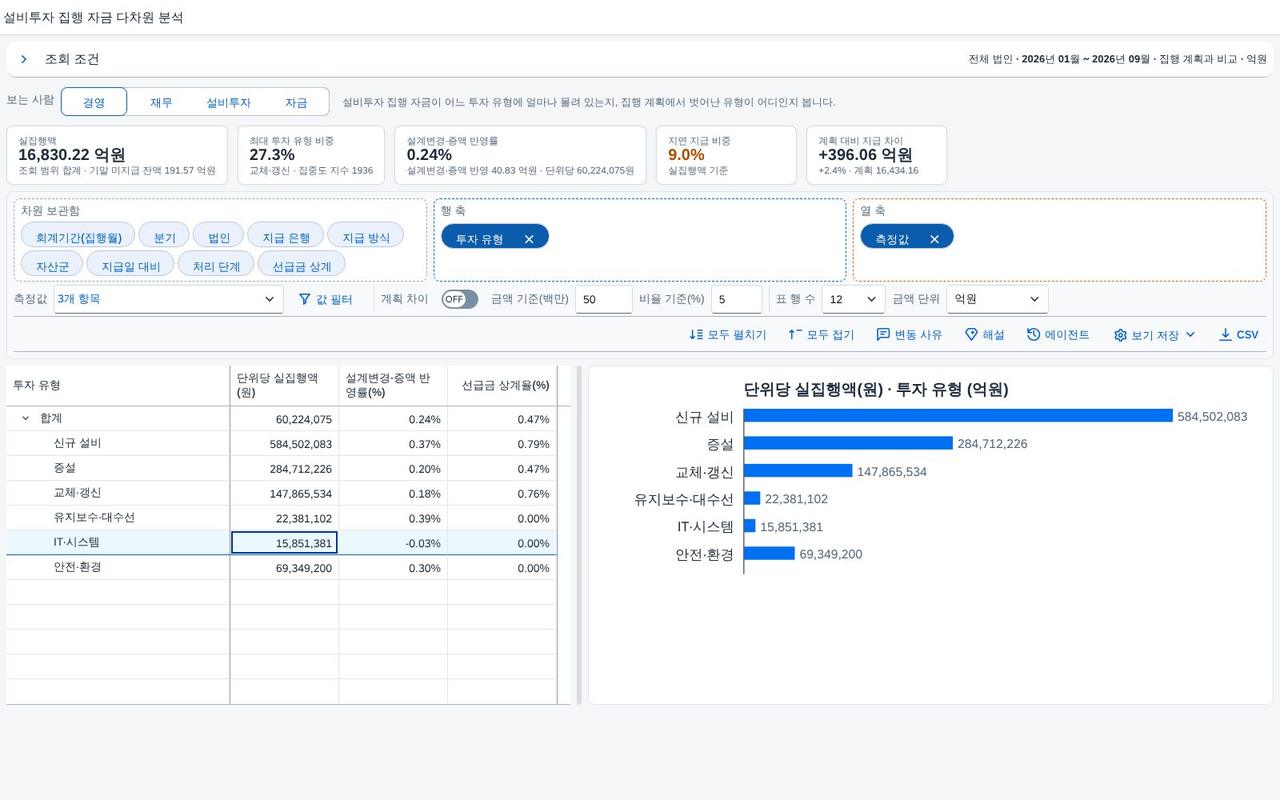The height and width of the screenshot is (800, 1280).
Task: Open the 설계변경·증액 반영률 KPI card
Action: (520, 155)
